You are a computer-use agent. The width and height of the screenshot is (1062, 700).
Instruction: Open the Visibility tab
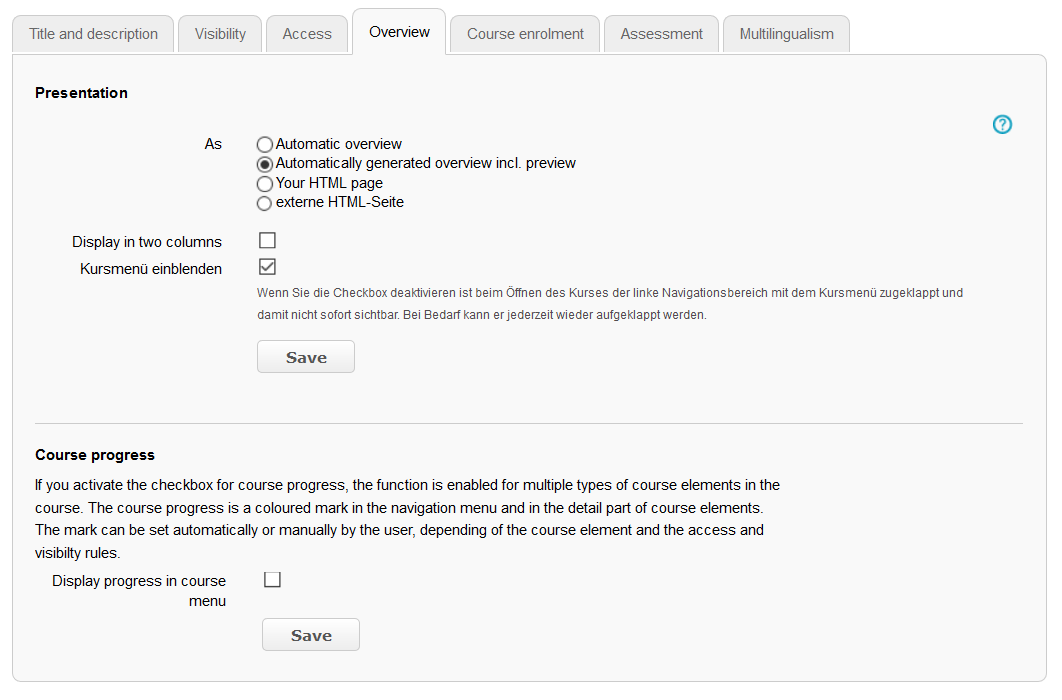(219, 33)
